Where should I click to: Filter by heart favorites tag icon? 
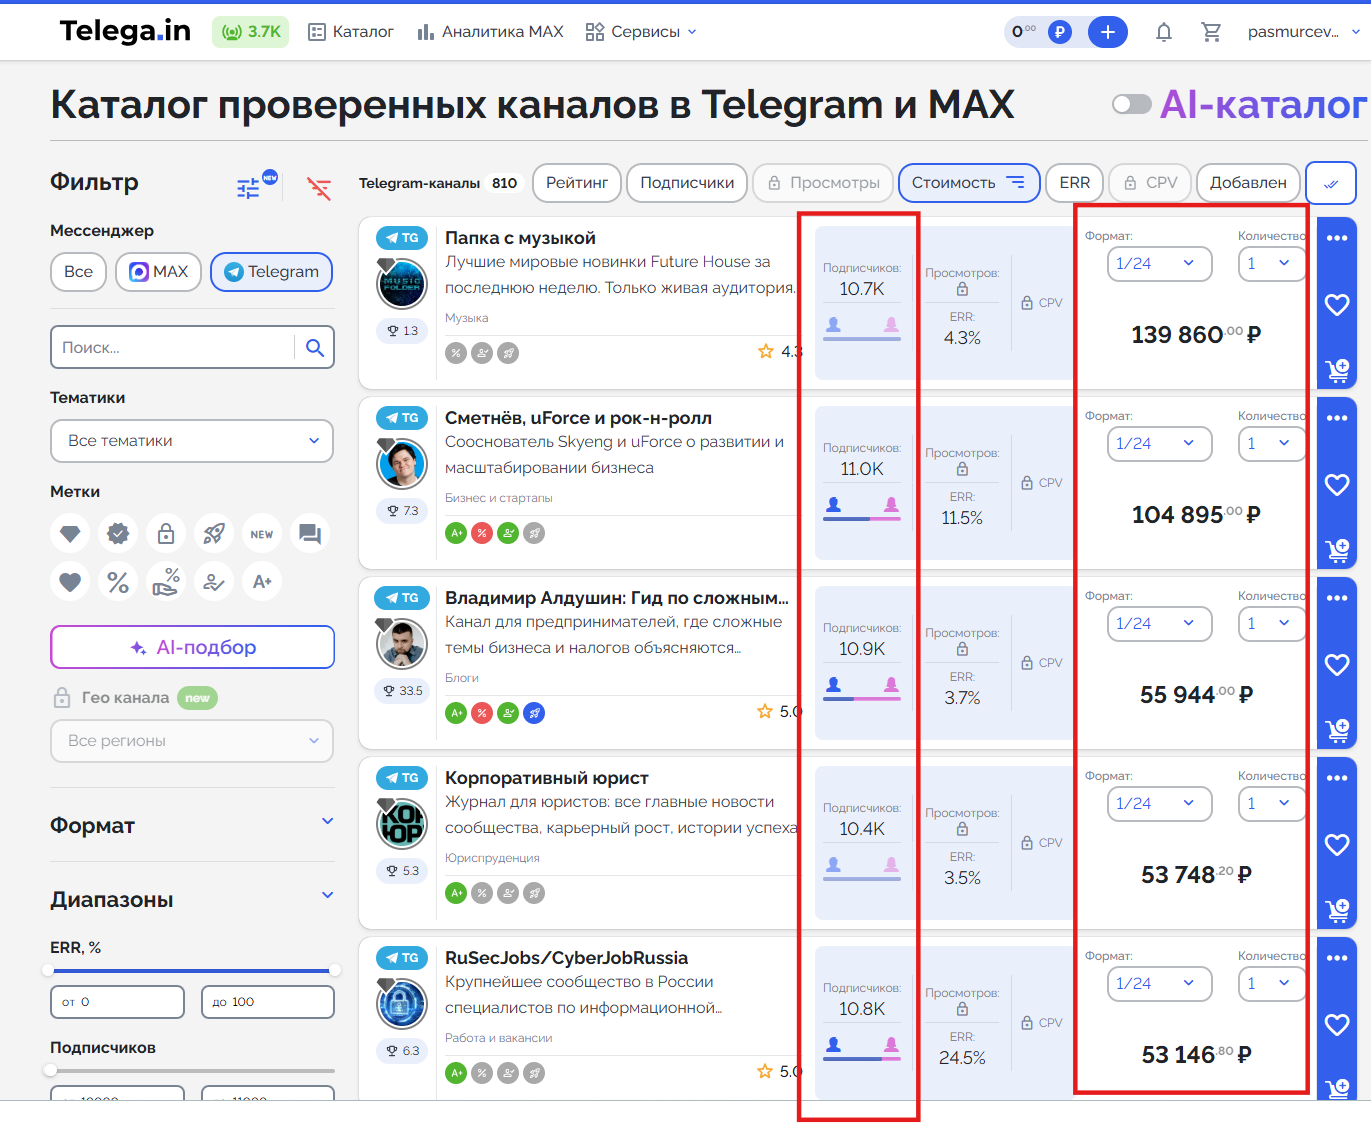click(70, 582)
